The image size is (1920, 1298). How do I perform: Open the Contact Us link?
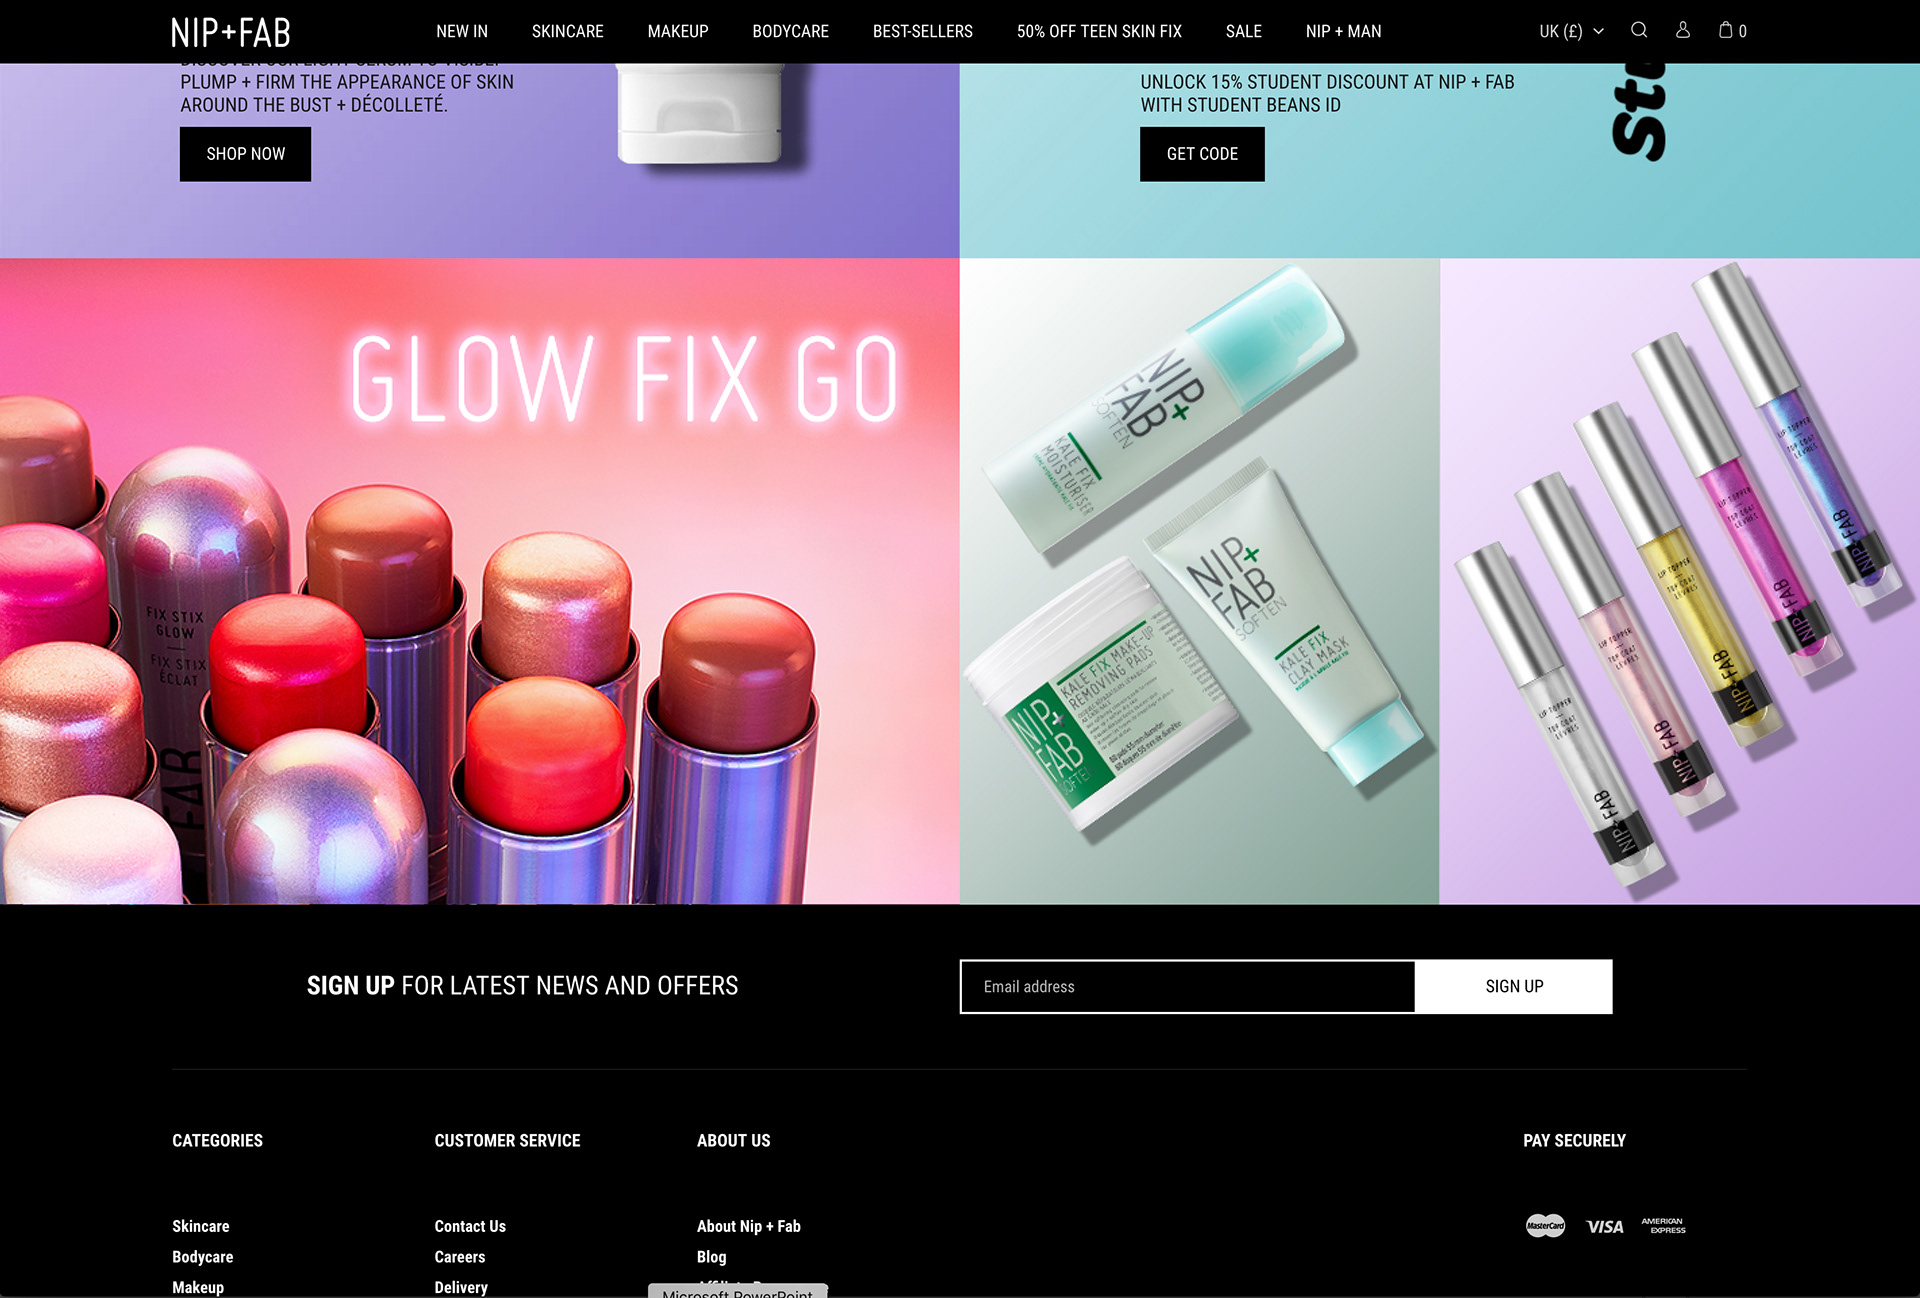[470, 1226]
